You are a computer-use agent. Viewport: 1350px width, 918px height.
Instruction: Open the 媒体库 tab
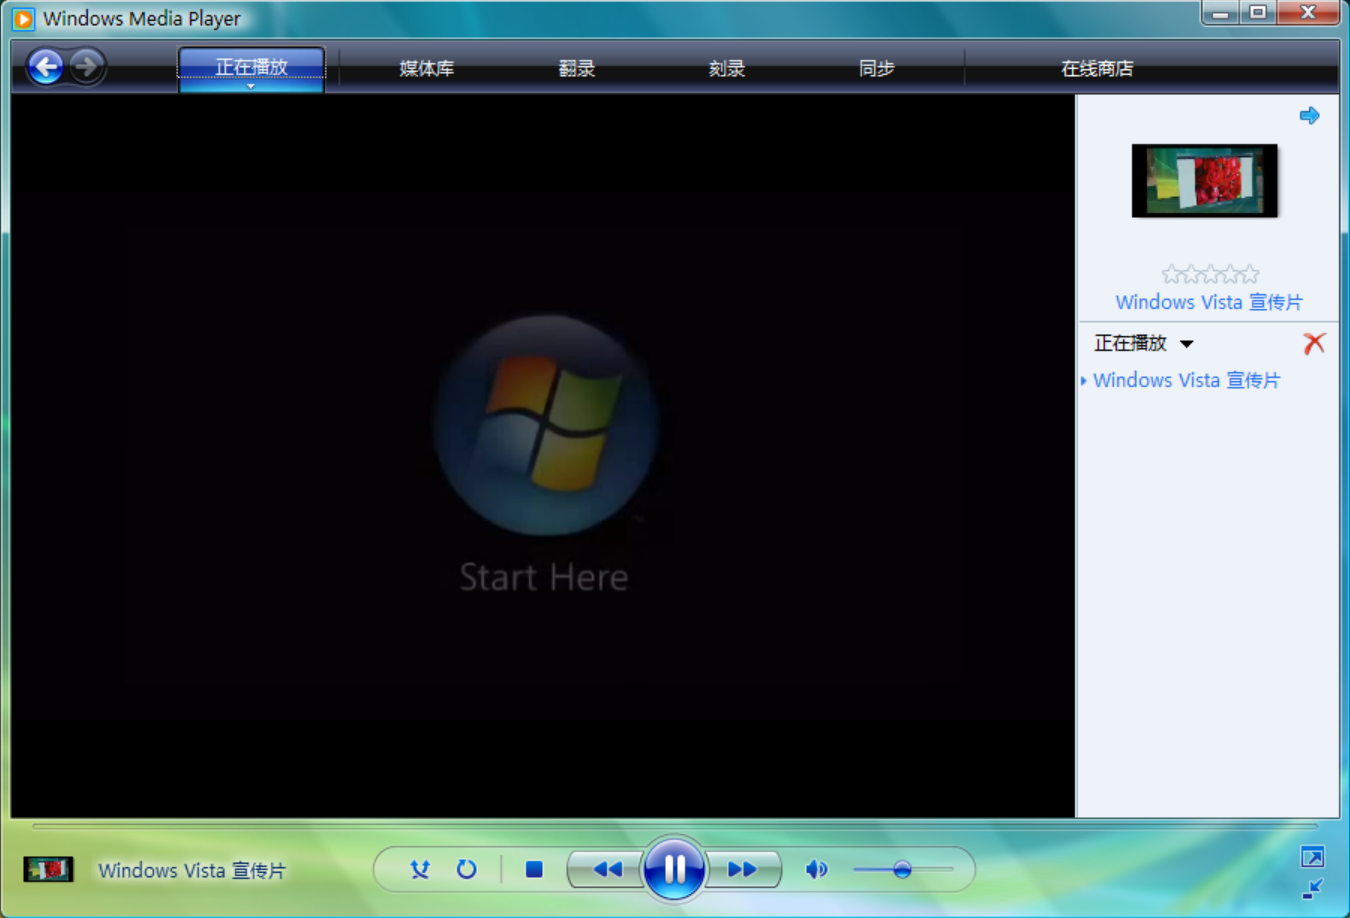tap(427, 68)
